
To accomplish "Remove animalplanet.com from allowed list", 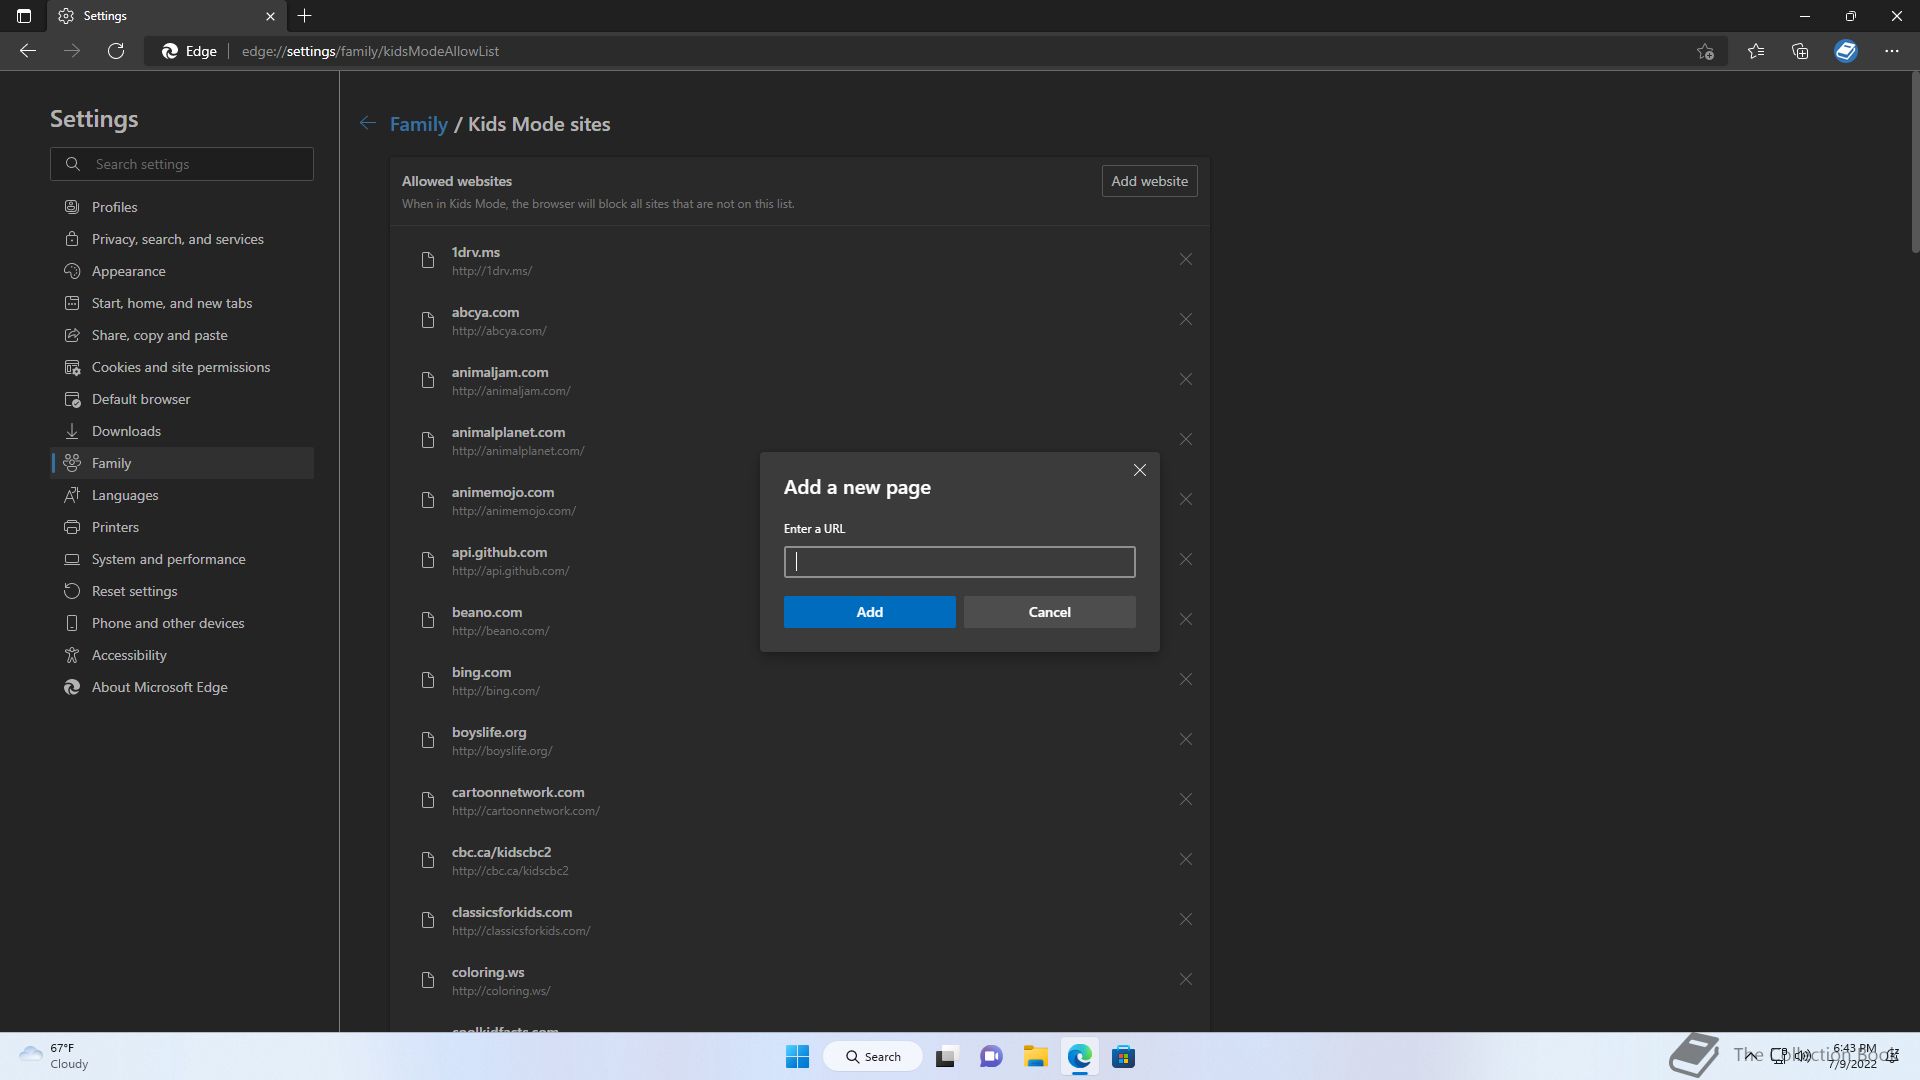I will [1185, 440].
